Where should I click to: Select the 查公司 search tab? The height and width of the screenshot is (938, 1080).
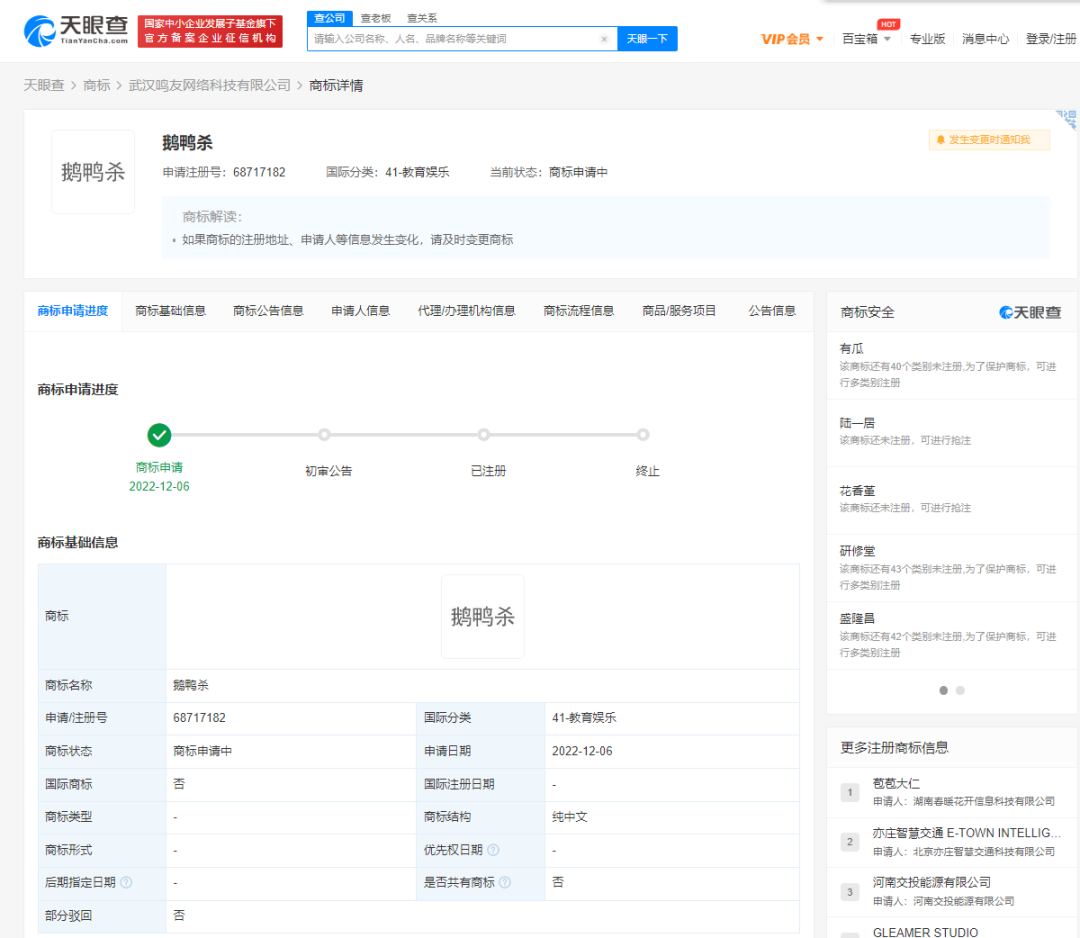329,18
